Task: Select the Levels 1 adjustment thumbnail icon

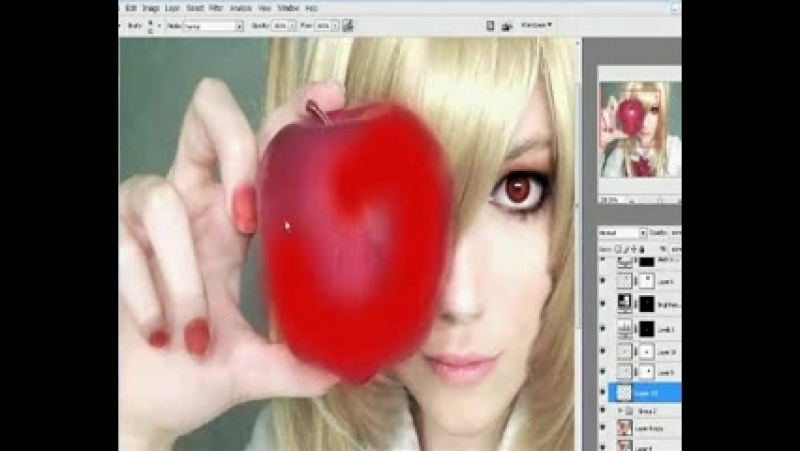Action: click(x=625, y=329)
